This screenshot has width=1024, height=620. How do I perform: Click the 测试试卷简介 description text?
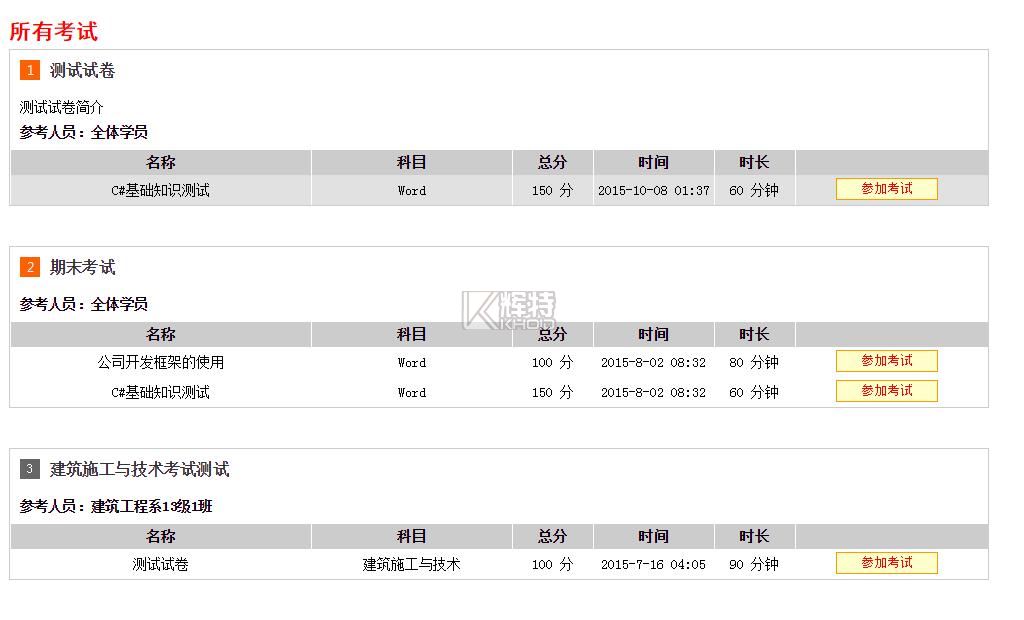[x=62, y=107]
